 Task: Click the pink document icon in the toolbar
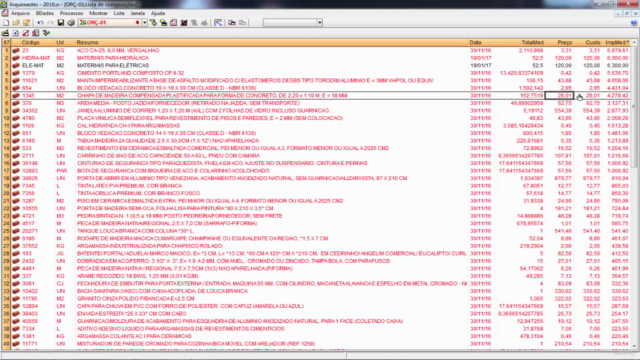pos(173,23)
